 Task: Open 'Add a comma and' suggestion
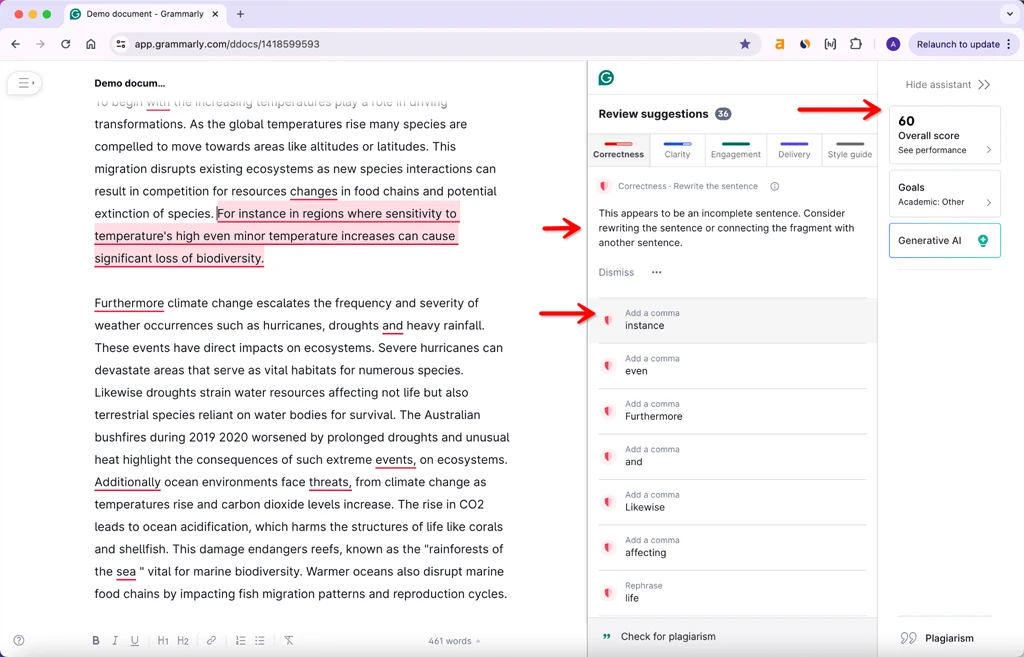(732, 456)
